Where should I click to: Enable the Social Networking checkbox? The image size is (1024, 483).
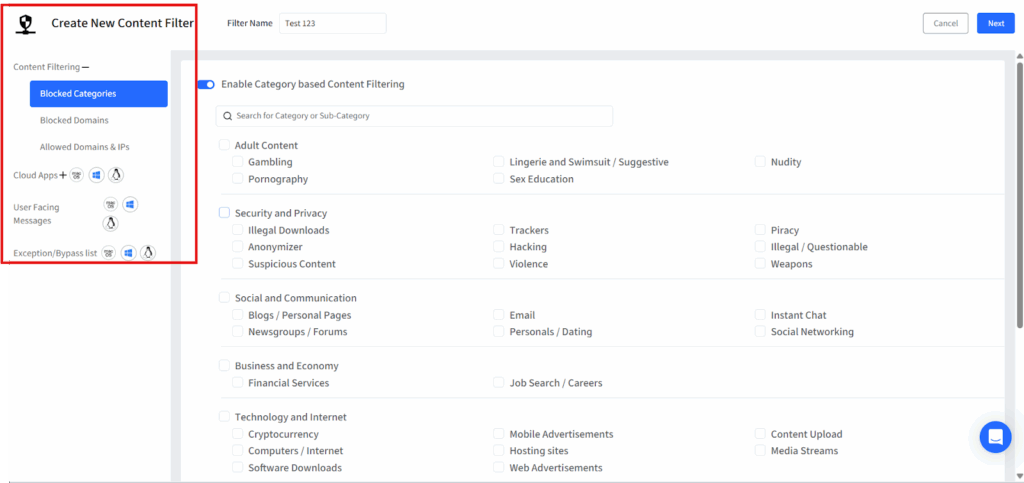[760, 332]
